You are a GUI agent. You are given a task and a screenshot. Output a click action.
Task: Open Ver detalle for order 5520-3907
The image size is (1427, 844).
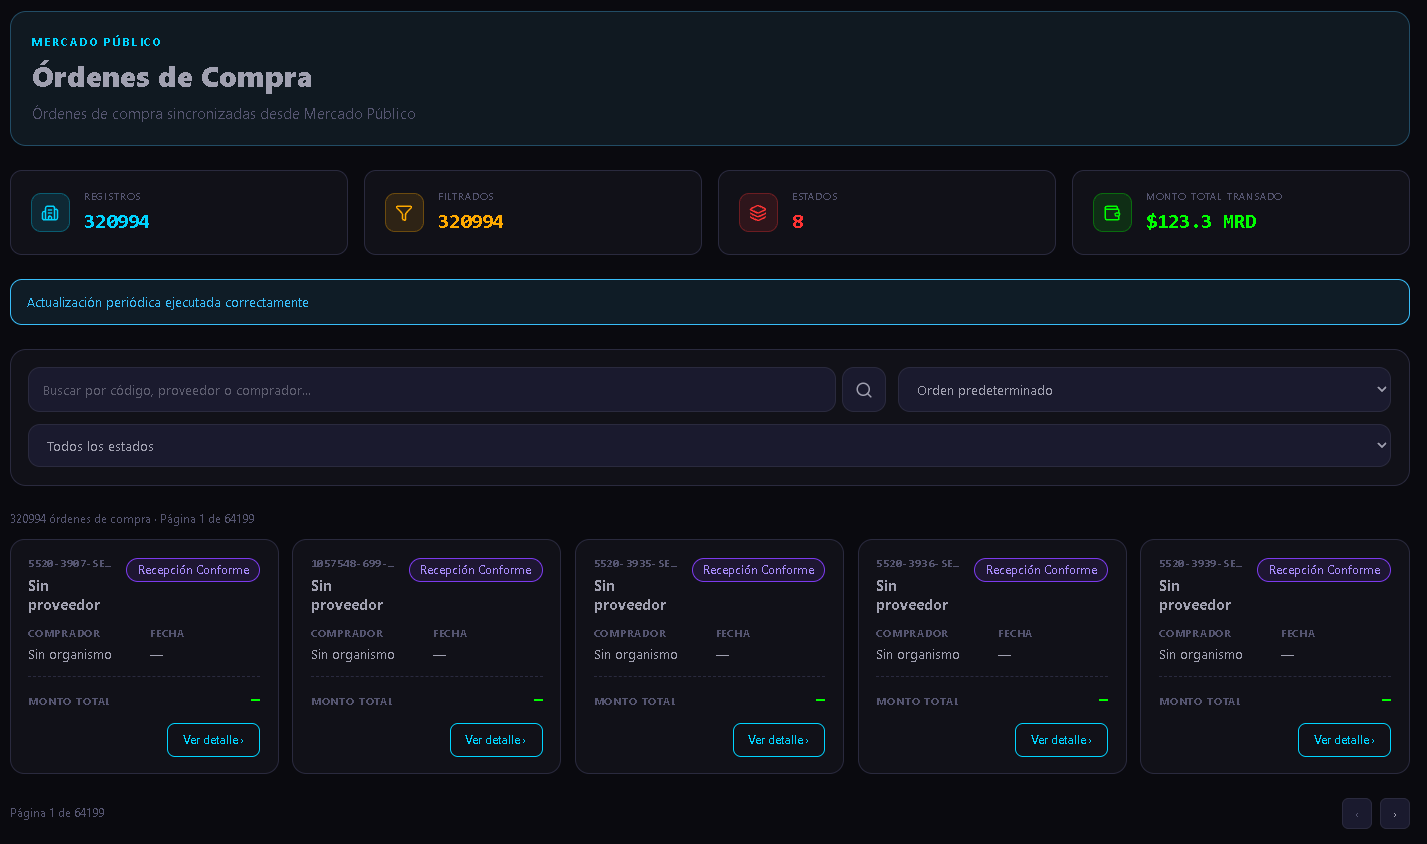(x=213, y=740)
